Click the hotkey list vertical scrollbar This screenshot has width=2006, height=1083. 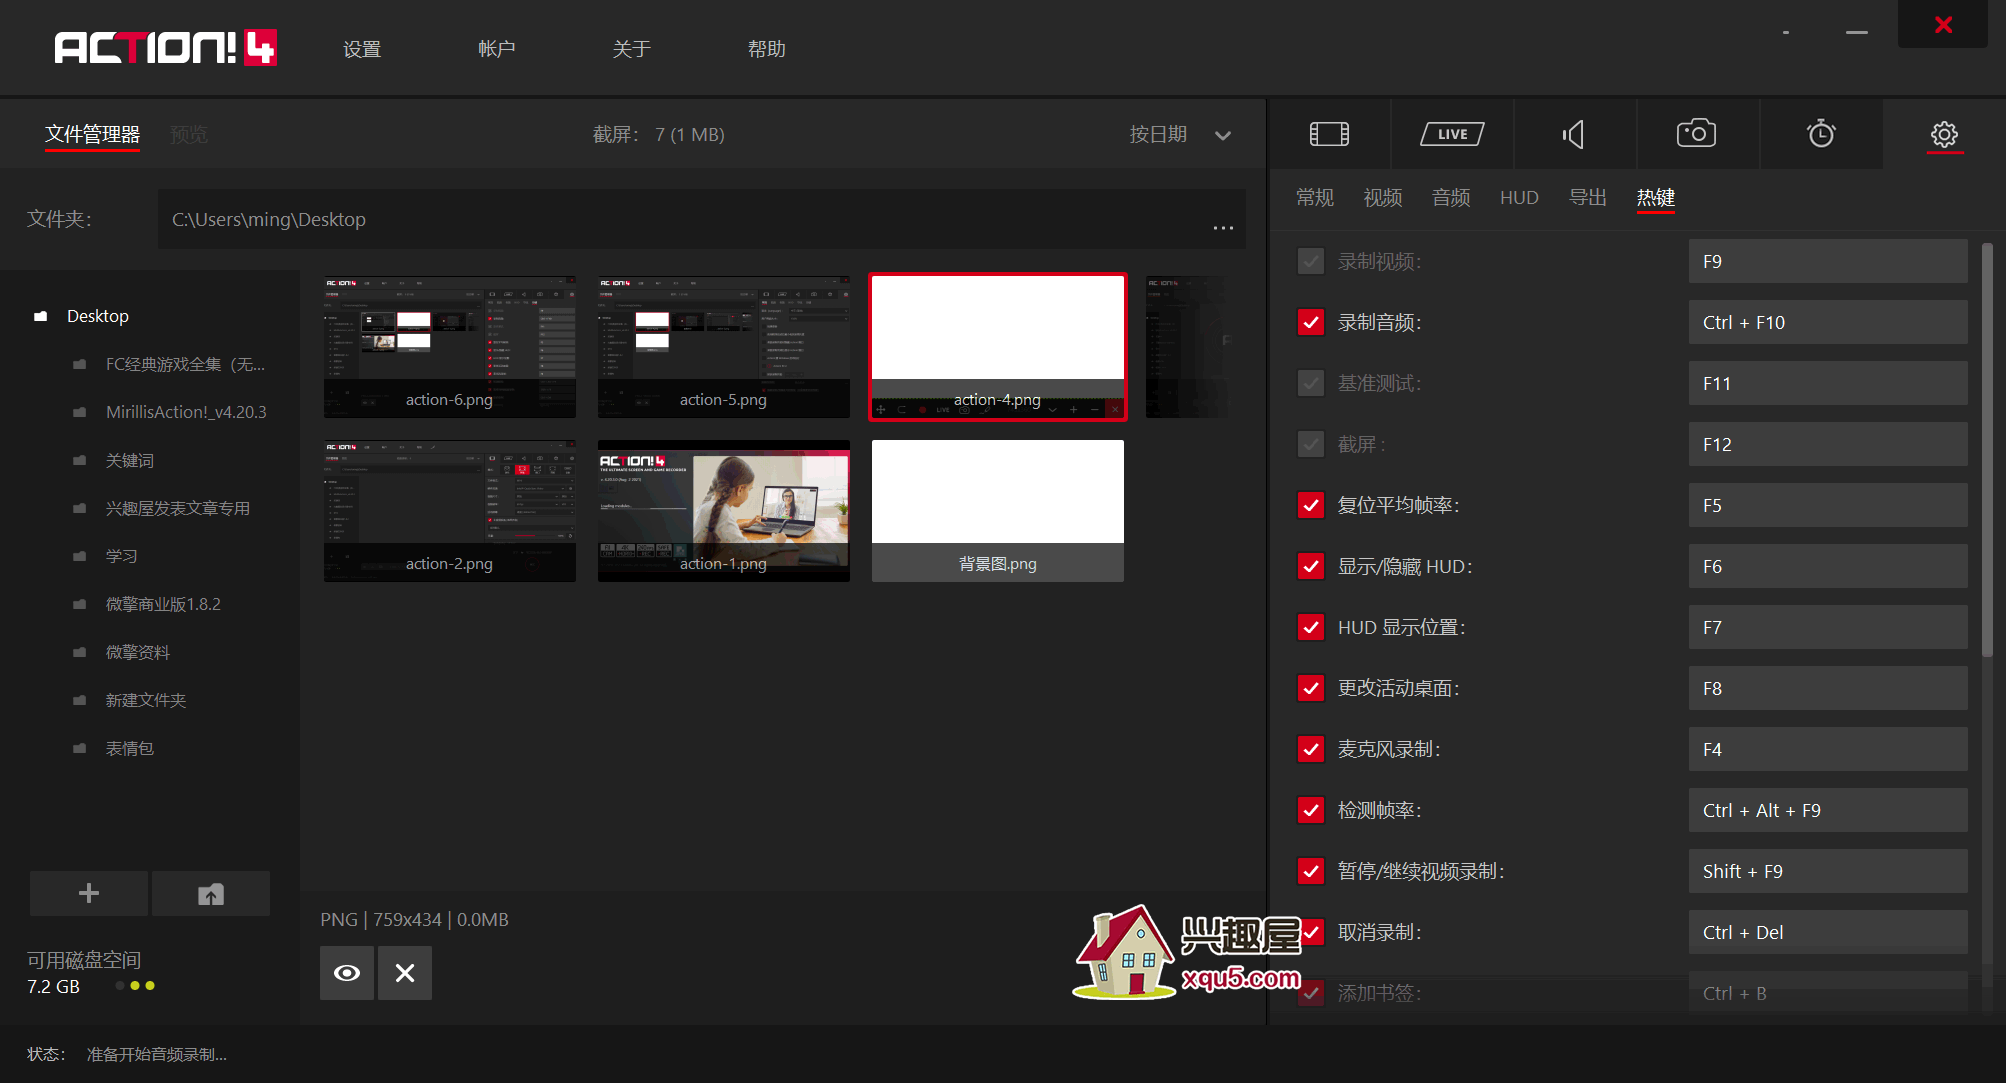1987,450
